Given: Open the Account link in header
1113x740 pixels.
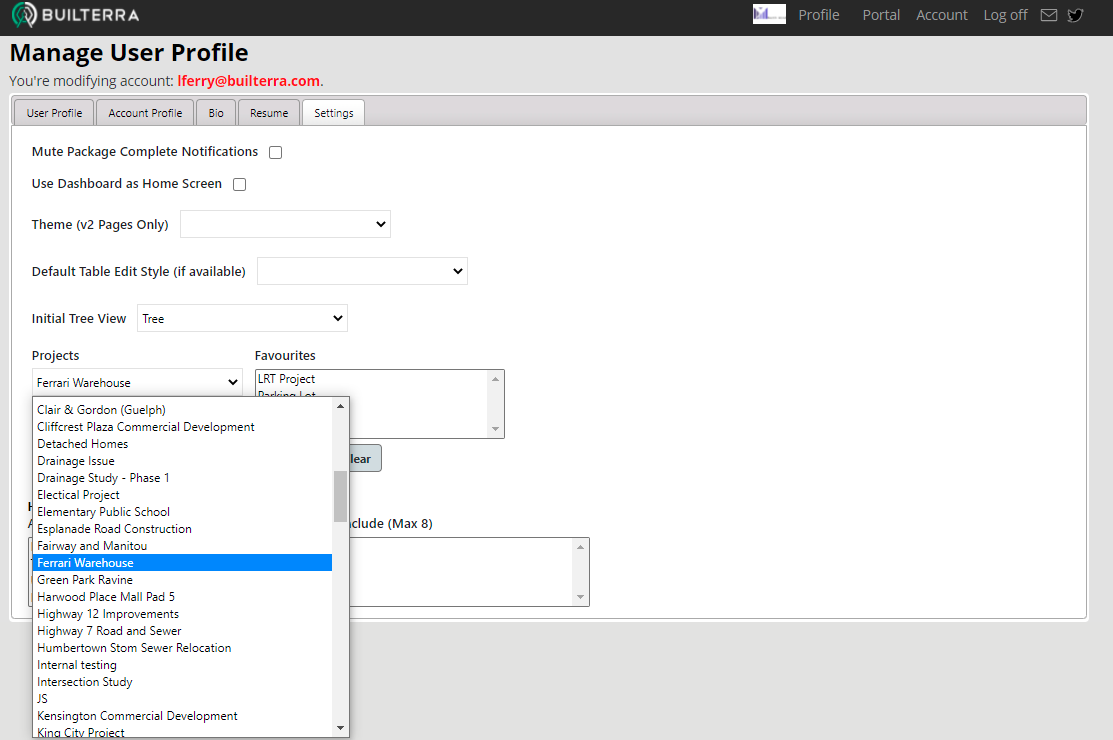Looking at the screenshot, I should 941,15.
